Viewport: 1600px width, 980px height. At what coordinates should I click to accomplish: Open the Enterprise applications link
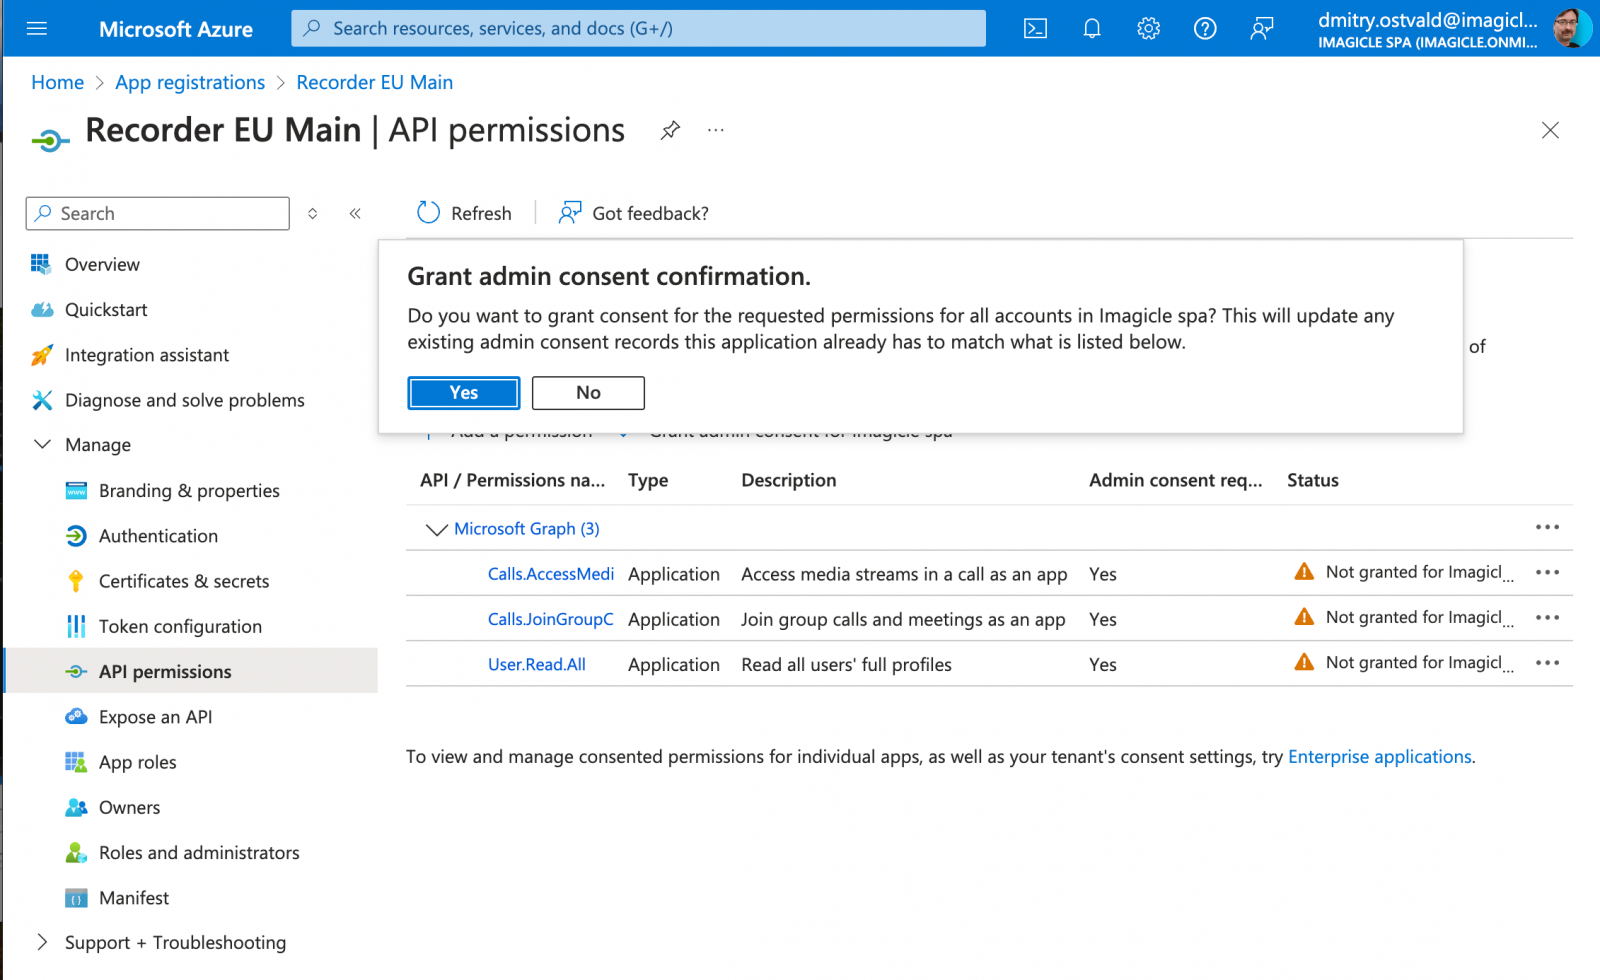tap(1379, 757)
